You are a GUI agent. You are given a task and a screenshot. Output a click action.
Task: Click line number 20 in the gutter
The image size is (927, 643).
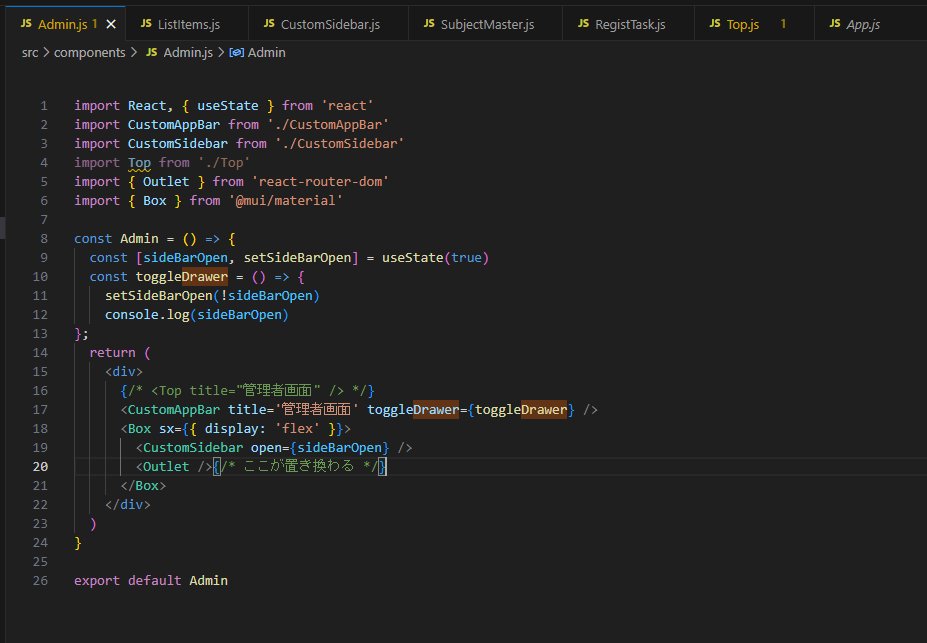tap(40, 466)
